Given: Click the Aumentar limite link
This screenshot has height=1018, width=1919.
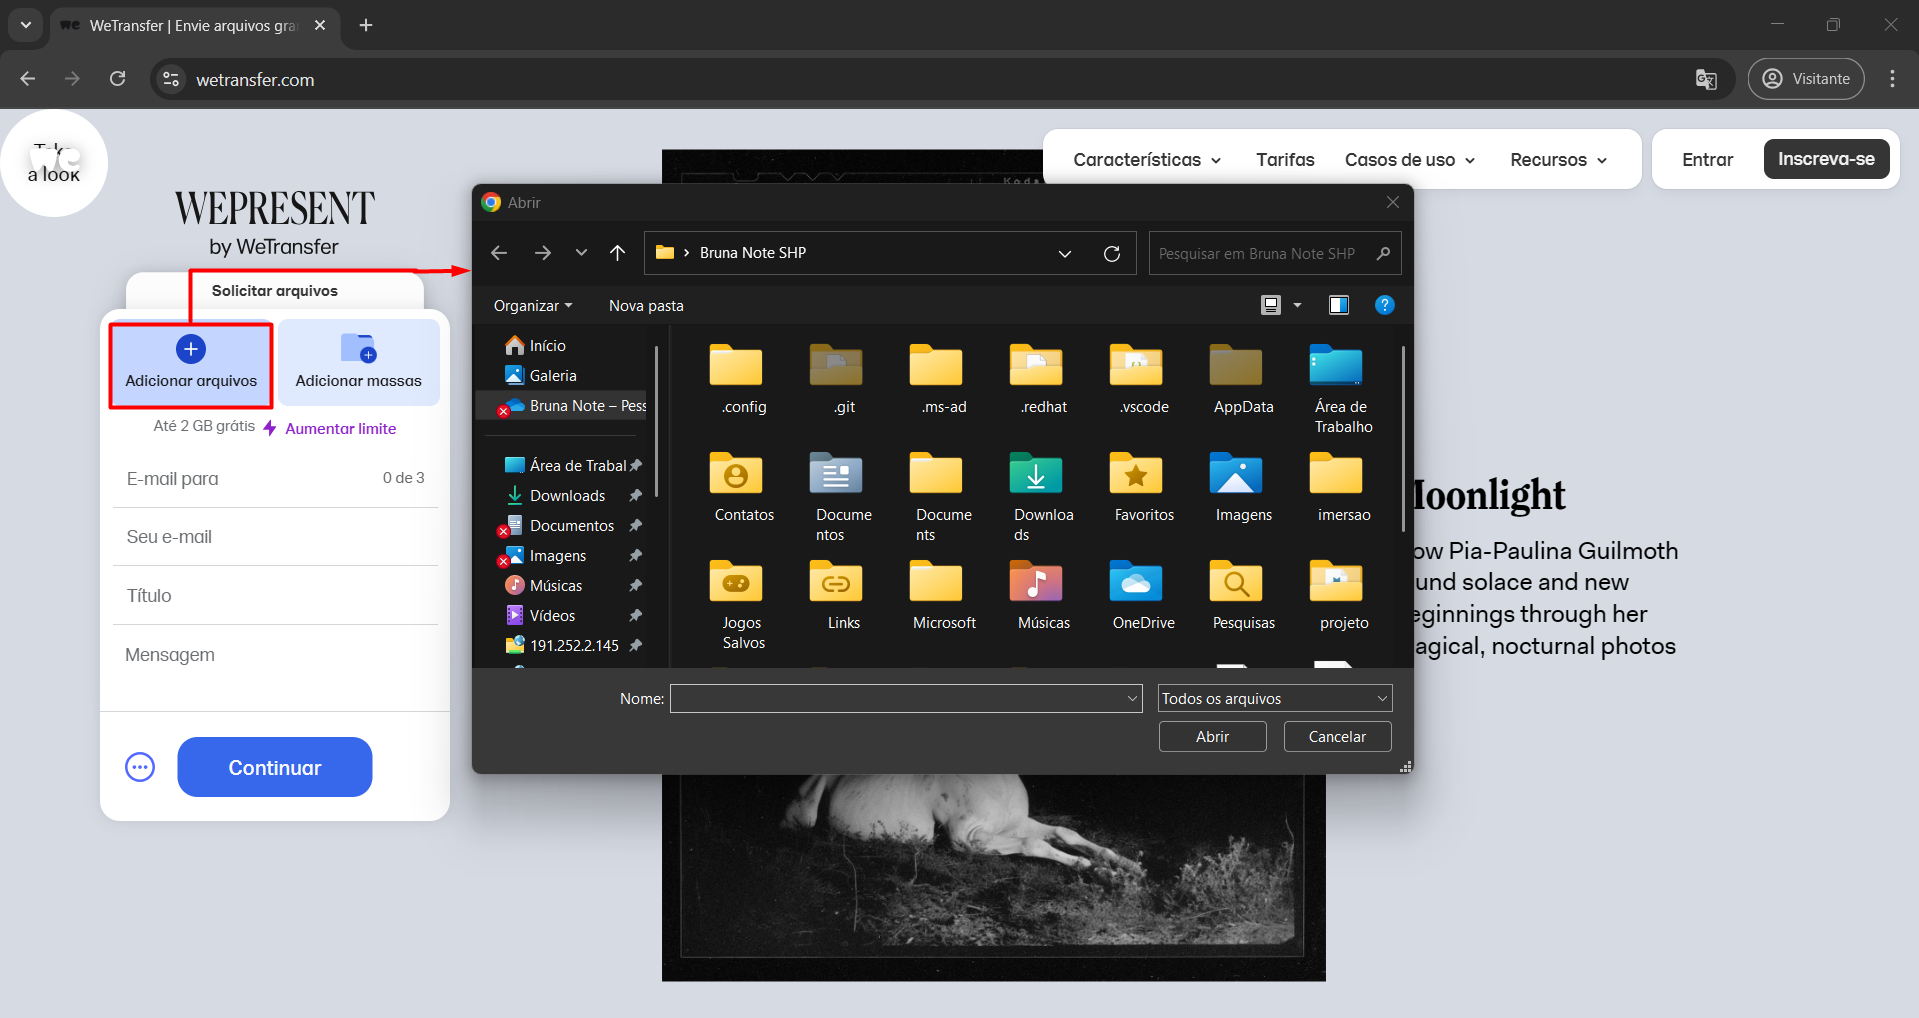Looking at the screenshot, I should point(340,428).
